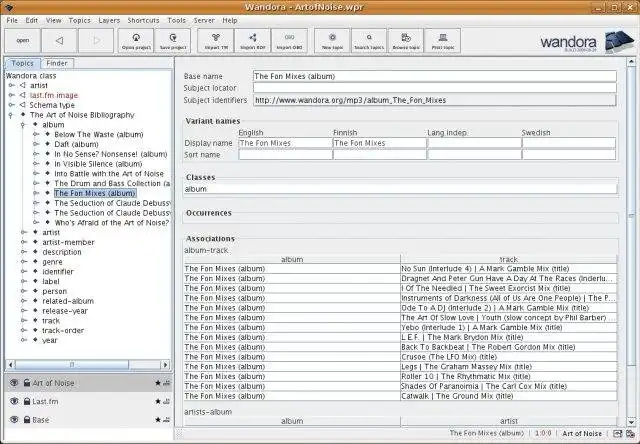This screenshot has height=444, width=640.
Task: Expand the genre tree node
Action: (x=24, y=262)
